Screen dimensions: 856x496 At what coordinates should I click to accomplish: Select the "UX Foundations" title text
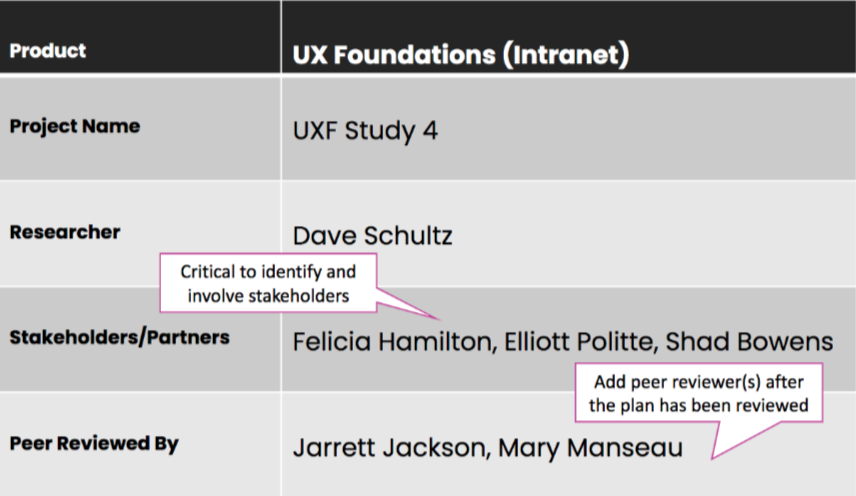pyautogui.click(x=395, y=55)
